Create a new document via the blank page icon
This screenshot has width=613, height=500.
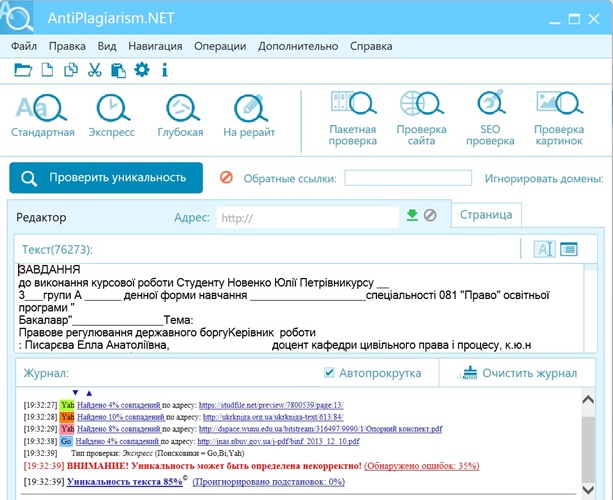pos(47,70)
